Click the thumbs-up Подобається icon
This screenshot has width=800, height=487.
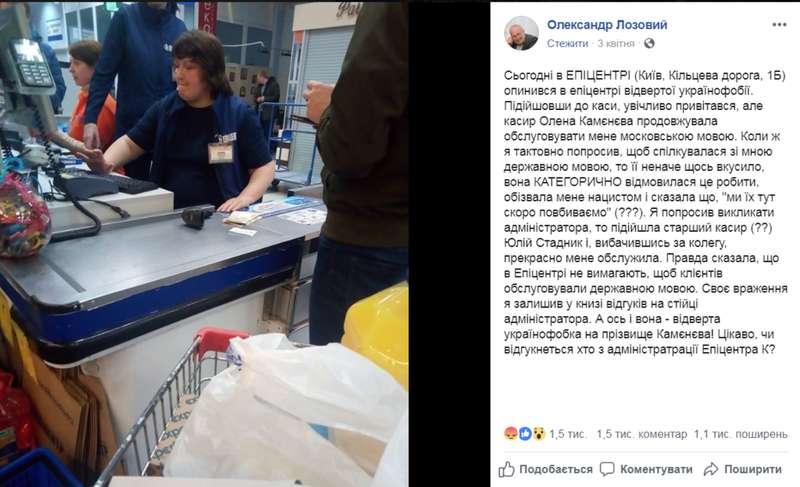(x=507, y=469)
